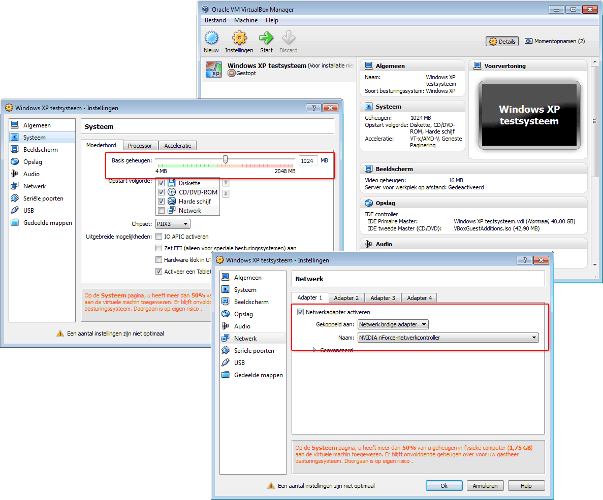This screenshot has height=500, width=603.
Task: Click help question-mark button of System settings window
Action: click(314, 108)
